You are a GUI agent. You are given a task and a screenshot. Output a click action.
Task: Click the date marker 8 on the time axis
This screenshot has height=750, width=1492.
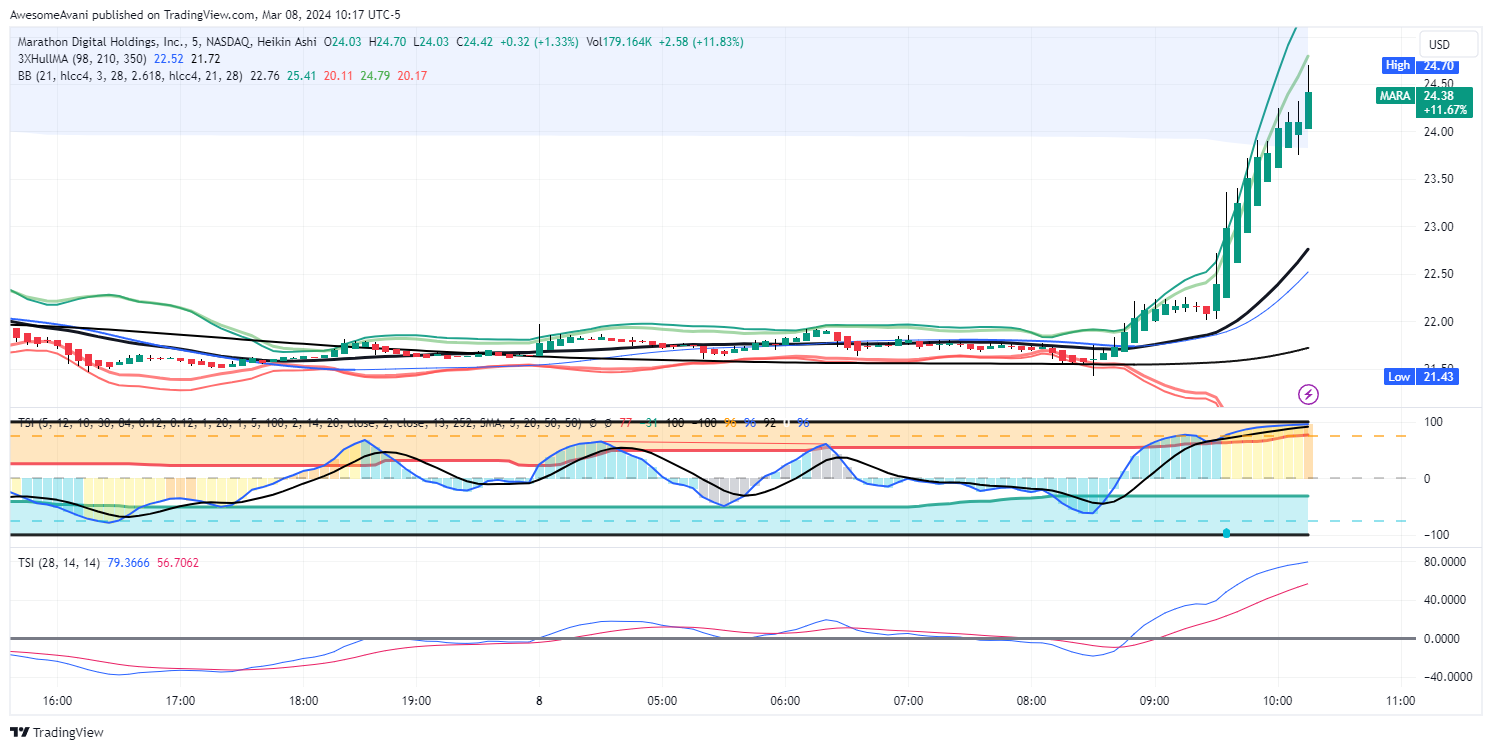[539, 701]
